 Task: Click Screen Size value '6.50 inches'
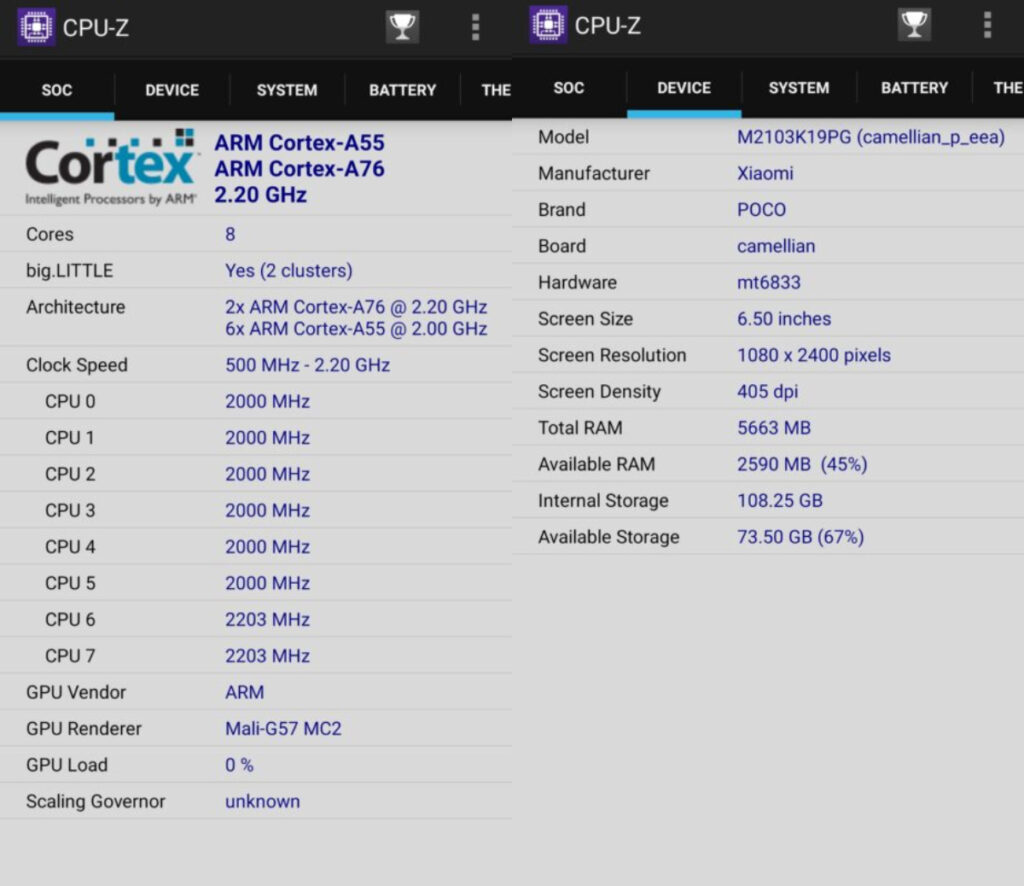point(784,319)
